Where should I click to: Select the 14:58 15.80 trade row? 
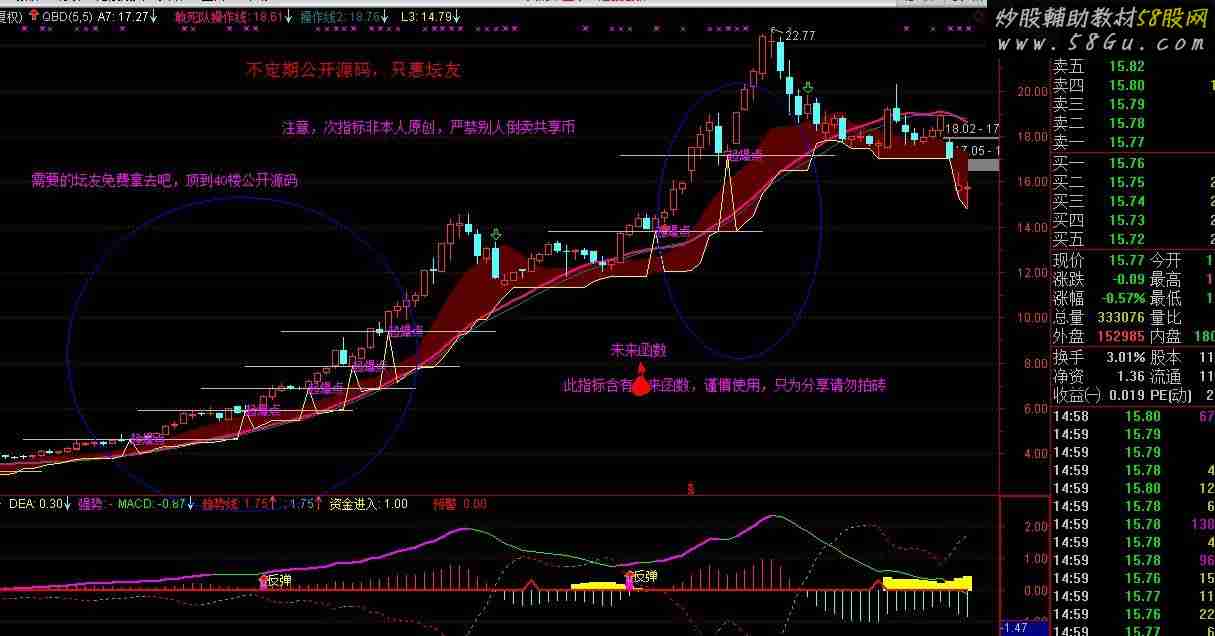click(1134, 416)
